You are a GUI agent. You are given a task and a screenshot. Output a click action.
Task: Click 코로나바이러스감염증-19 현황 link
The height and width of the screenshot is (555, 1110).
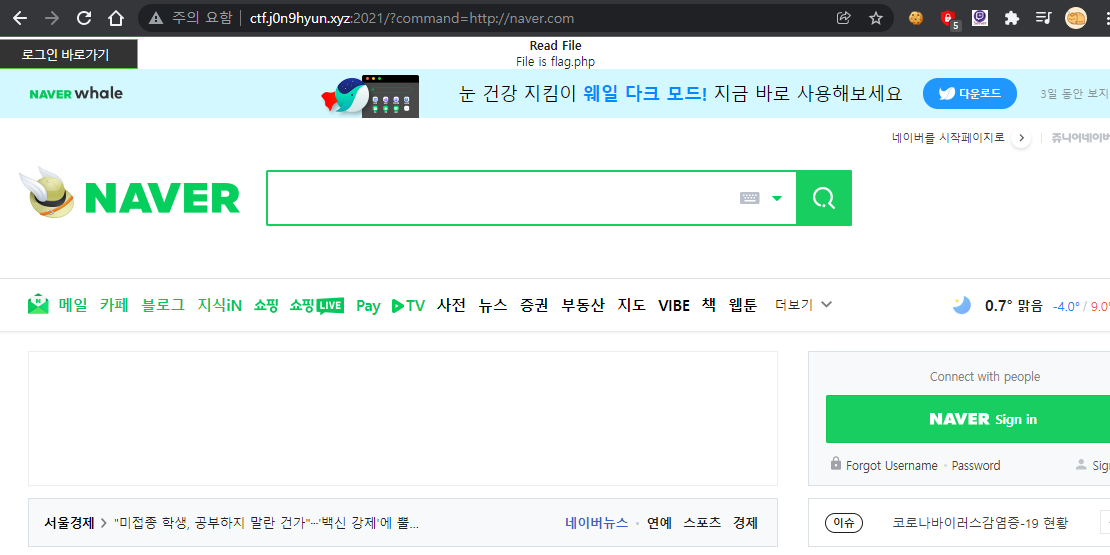coord(980,523)
